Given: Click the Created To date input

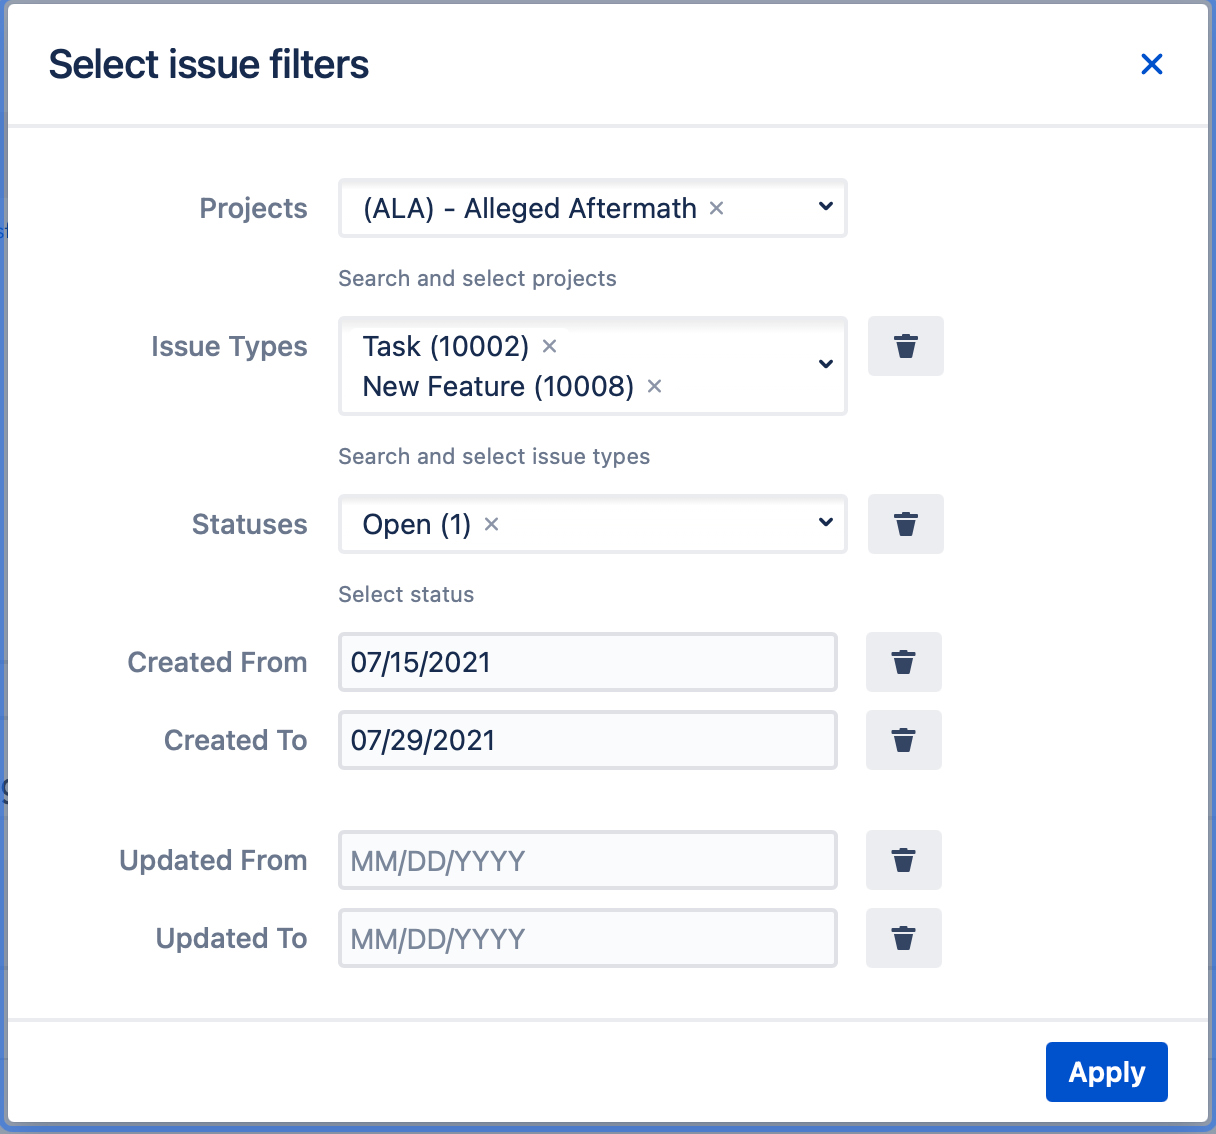Looking at the screenshot, I should [588, 740].
